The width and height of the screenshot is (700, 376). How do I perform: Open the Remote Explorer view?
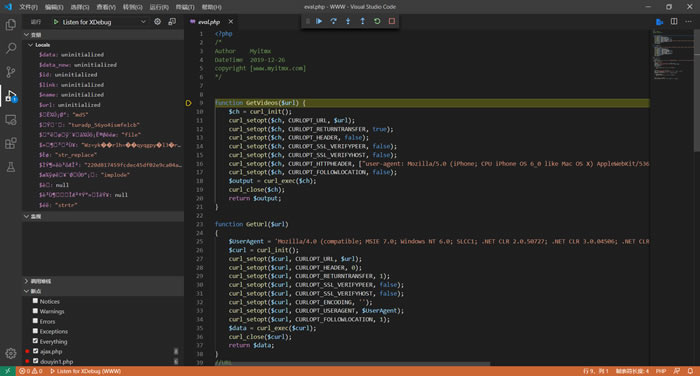(11, 120)
